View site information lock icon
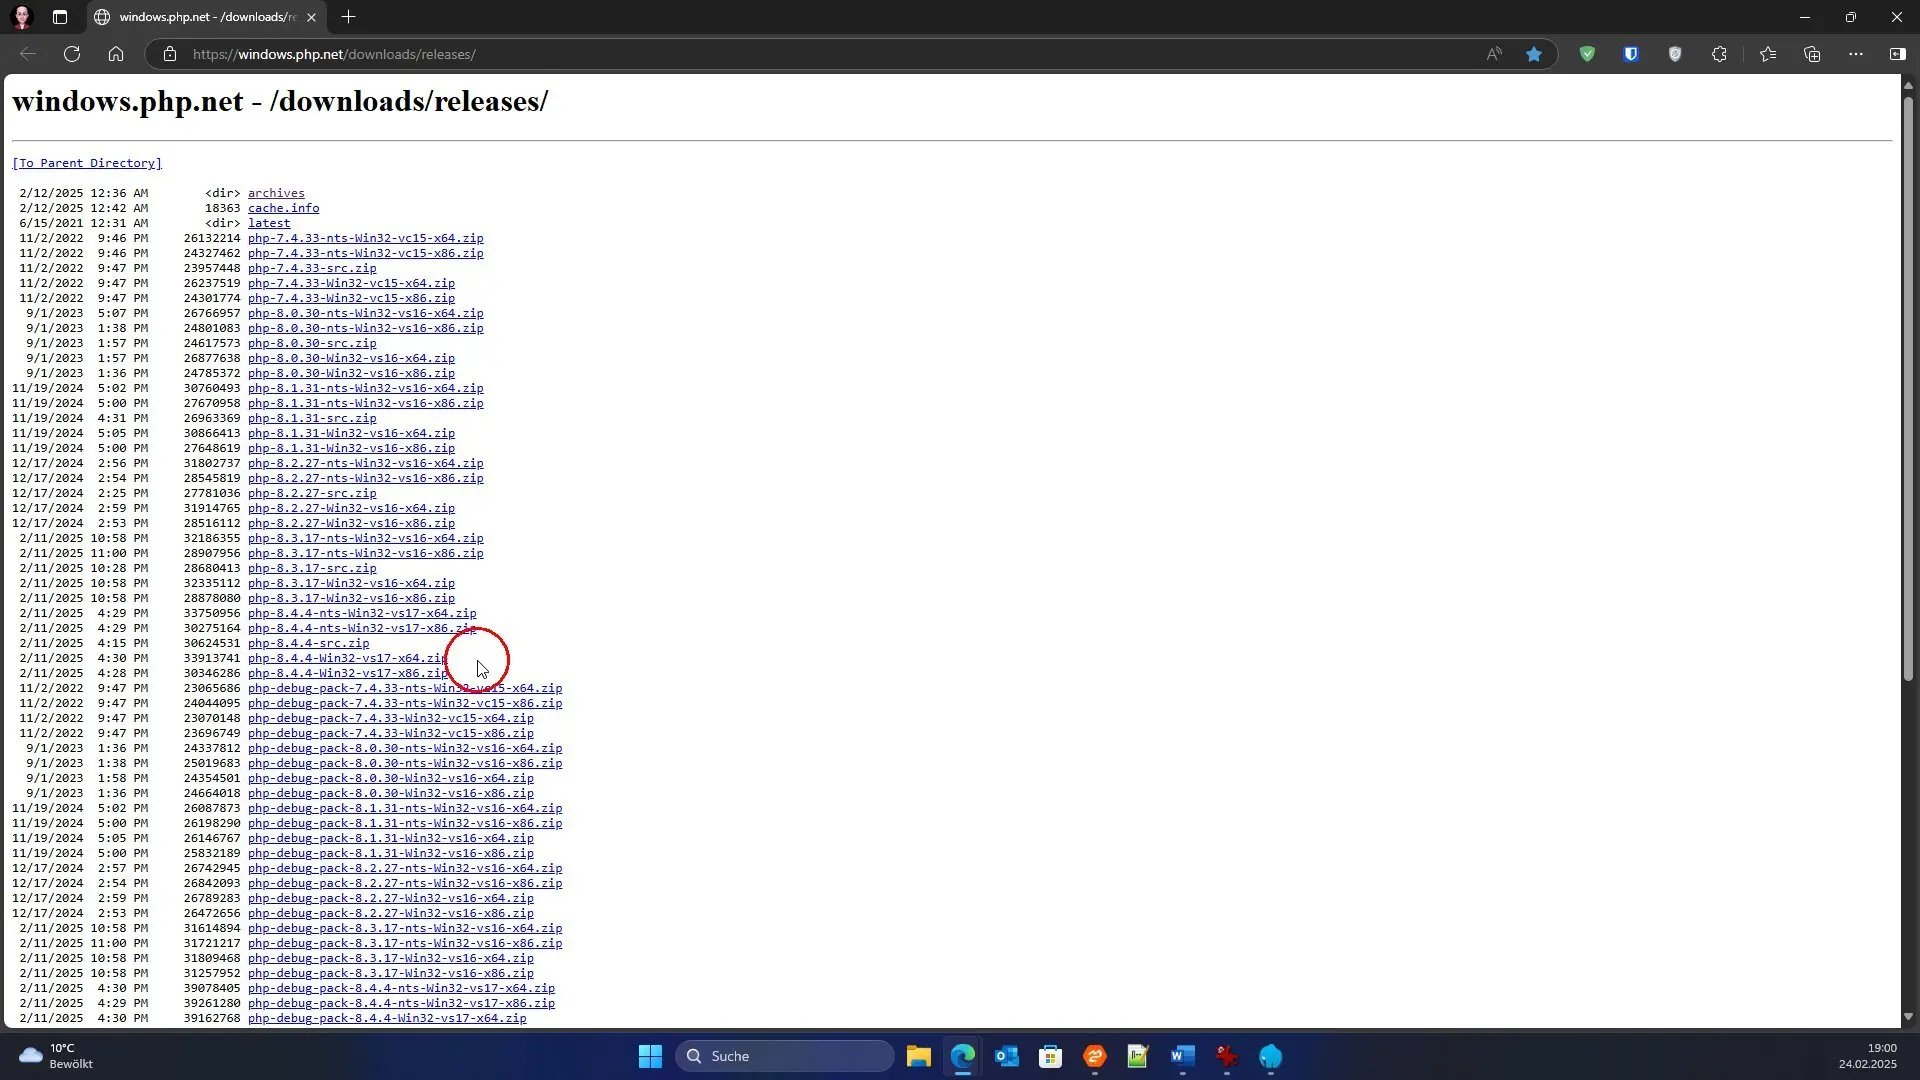This screenshot has width=1920, height=1080. [x=170, y=54]
